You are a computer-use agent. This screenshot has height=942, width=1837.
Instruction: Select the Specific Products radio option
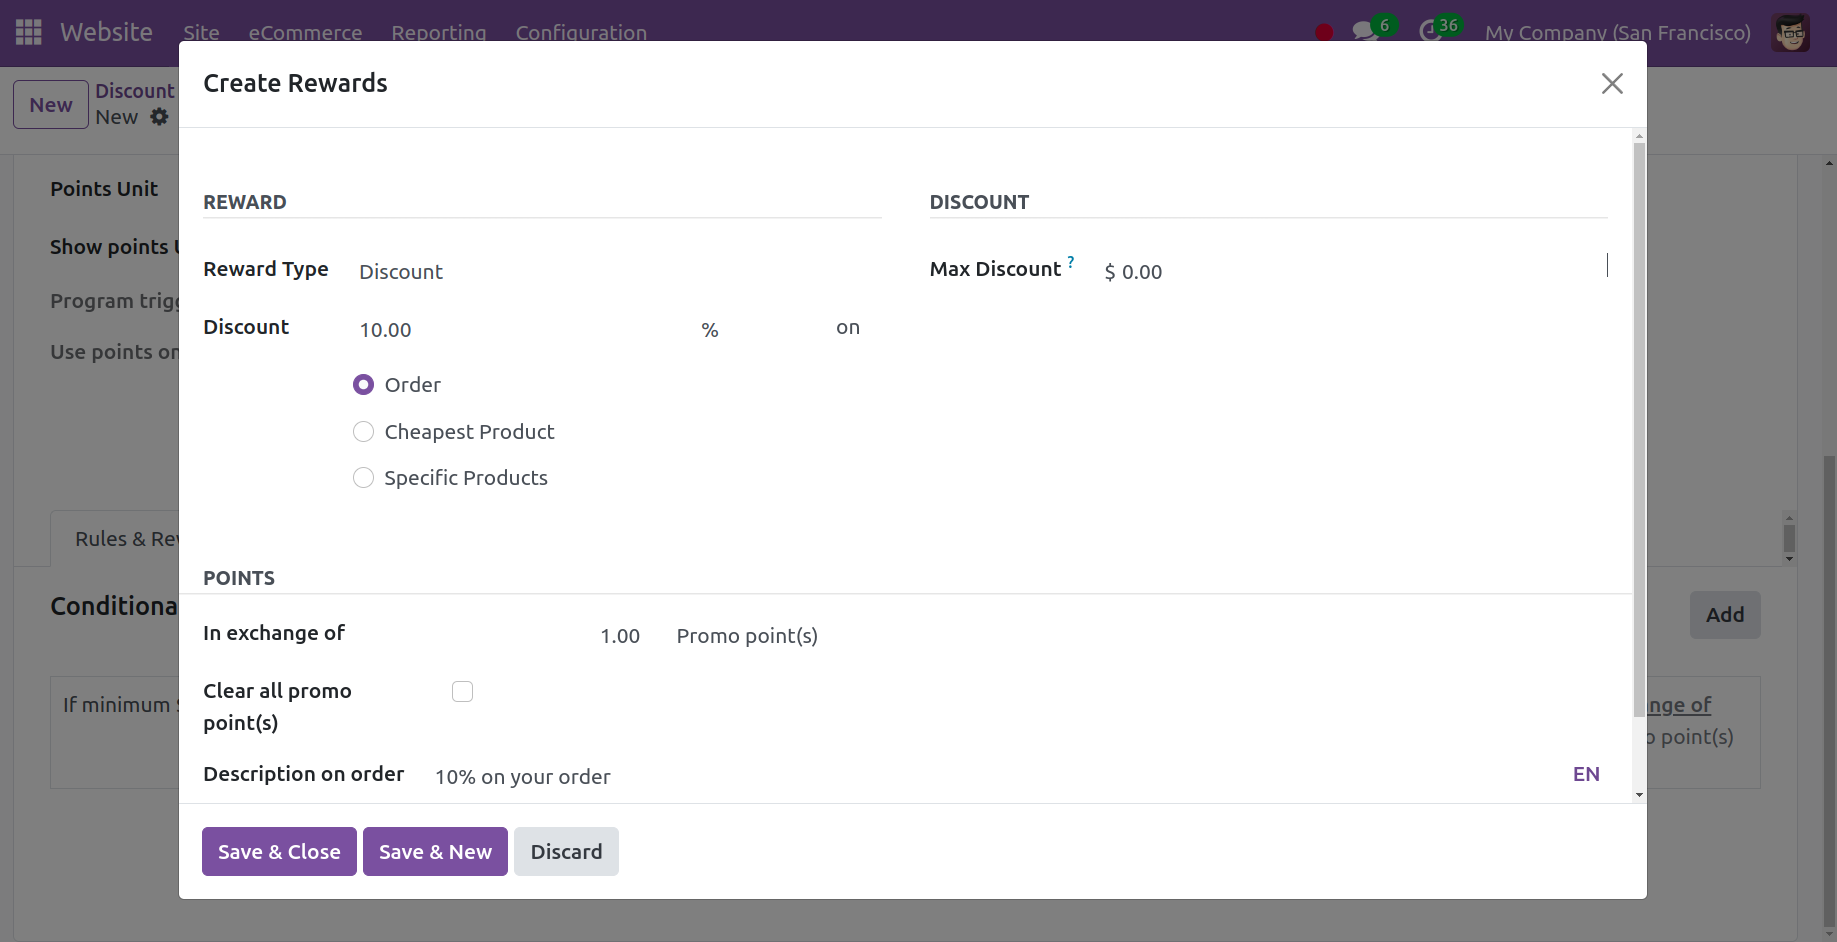pos(363,477)
